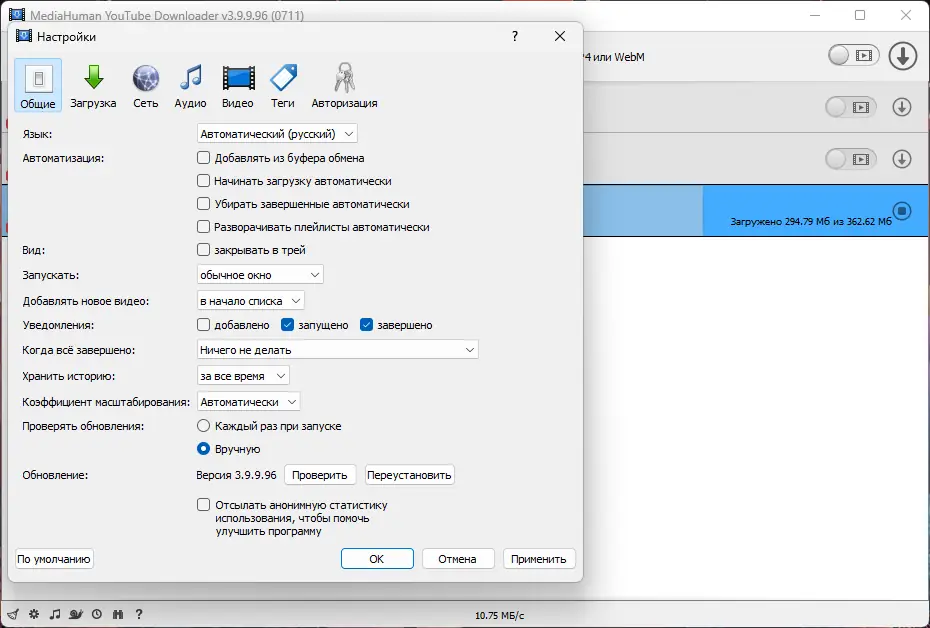Click the large download arrow beside WebM text
This screenshot has height=628, width=930.
click(903, 56)
